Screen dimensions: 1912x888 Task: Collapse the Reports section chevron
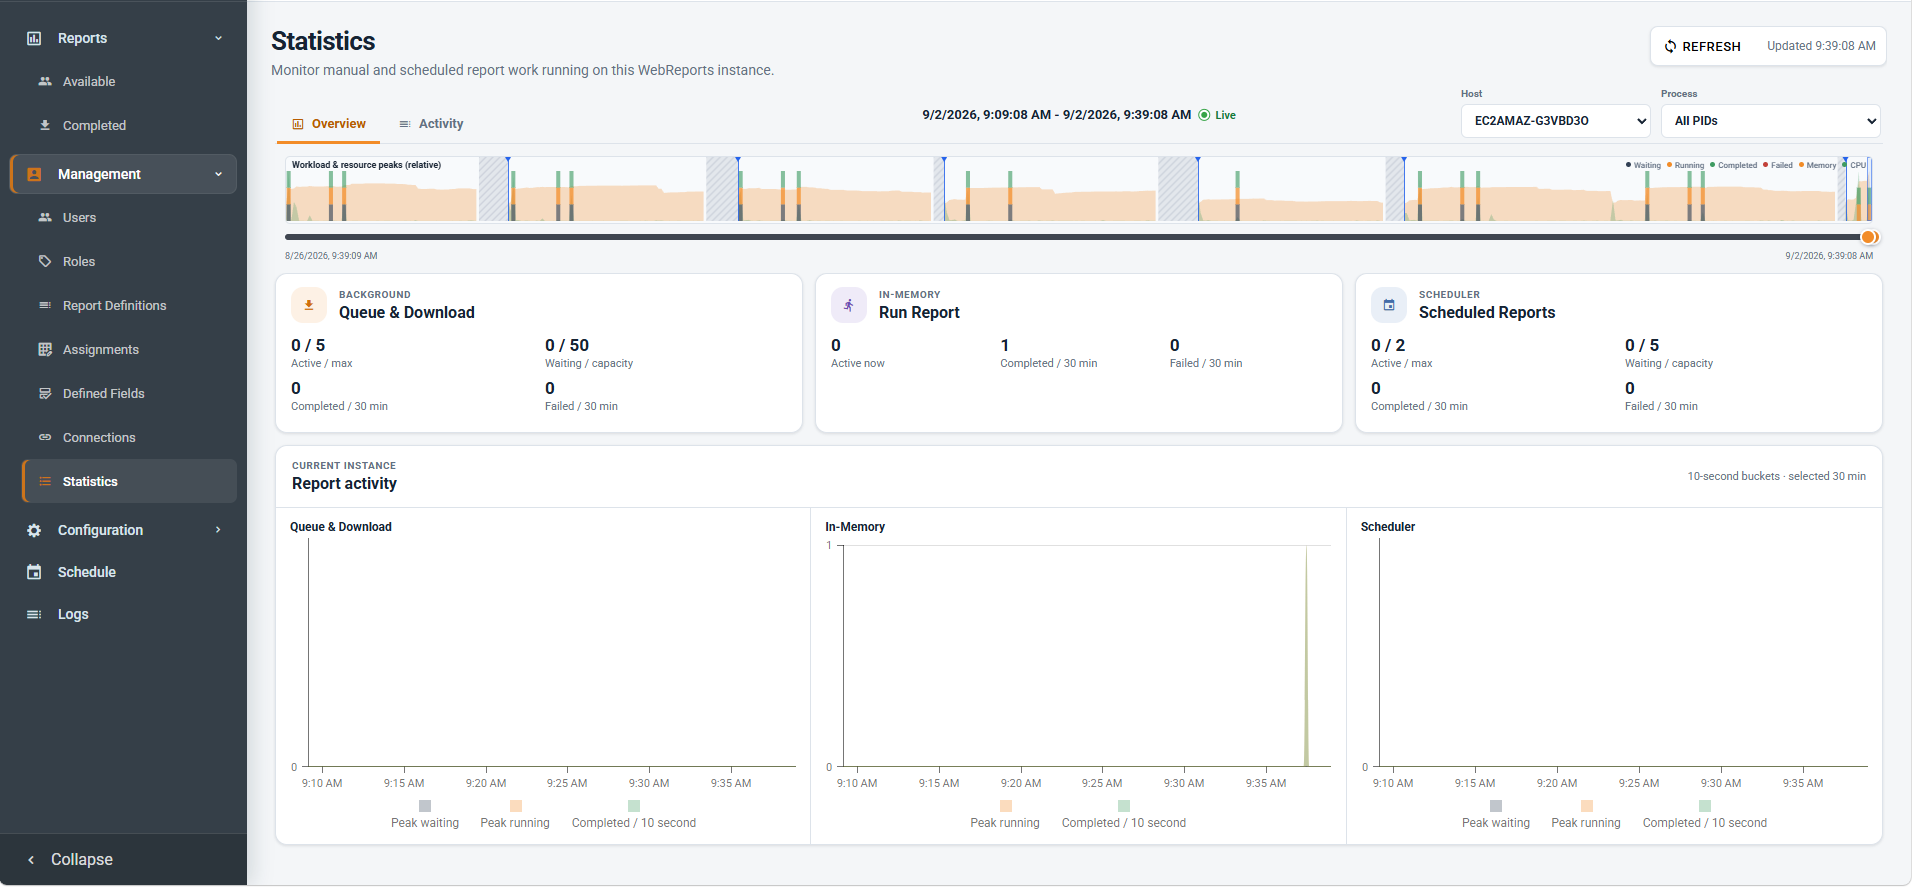tap(218, 38)
